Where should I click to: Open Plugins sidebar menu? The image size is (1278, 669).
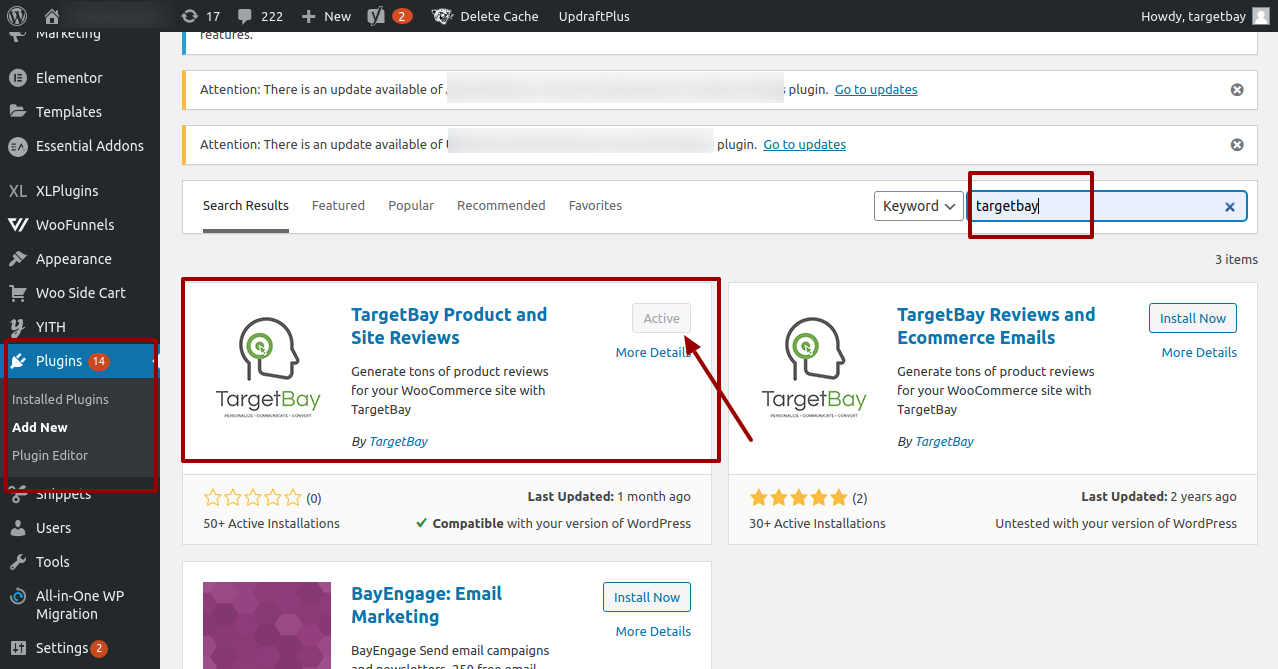[x=80, y=361]
